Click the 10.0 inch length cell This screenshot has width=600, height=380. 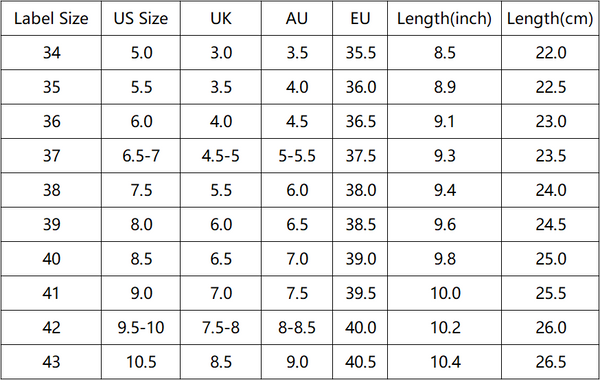(x=444, y=293)
